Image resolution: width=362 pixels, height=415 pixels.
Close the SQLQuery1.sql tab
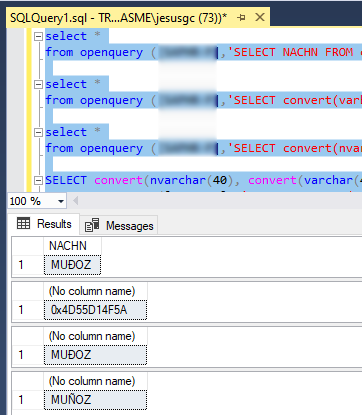coord(260,17)
